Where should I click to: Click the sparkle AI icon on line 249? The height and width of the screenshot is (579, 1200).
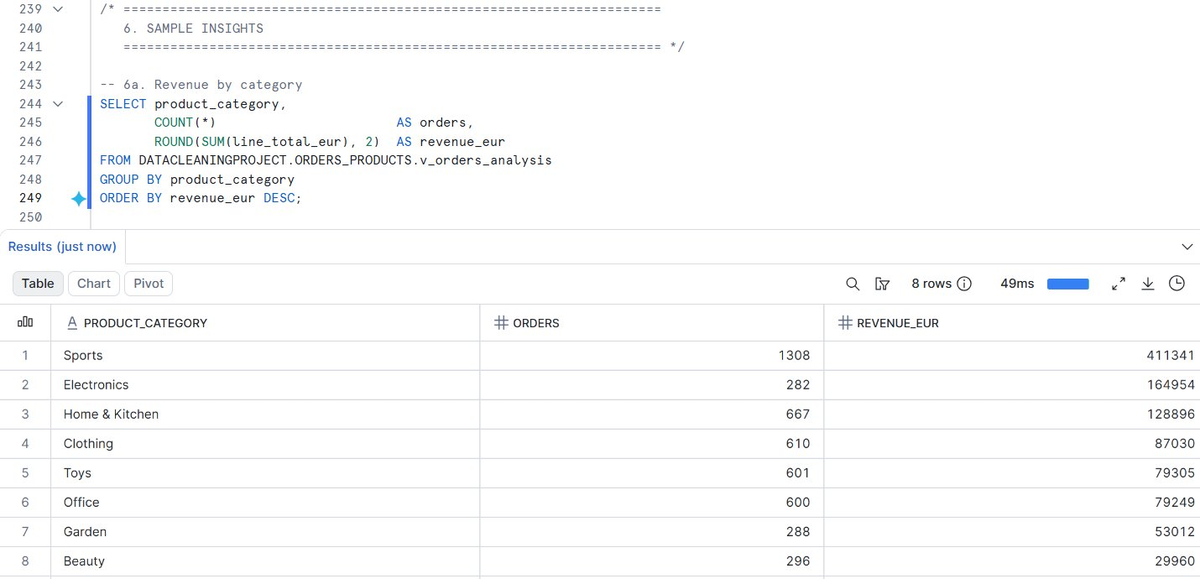[78, 199]
